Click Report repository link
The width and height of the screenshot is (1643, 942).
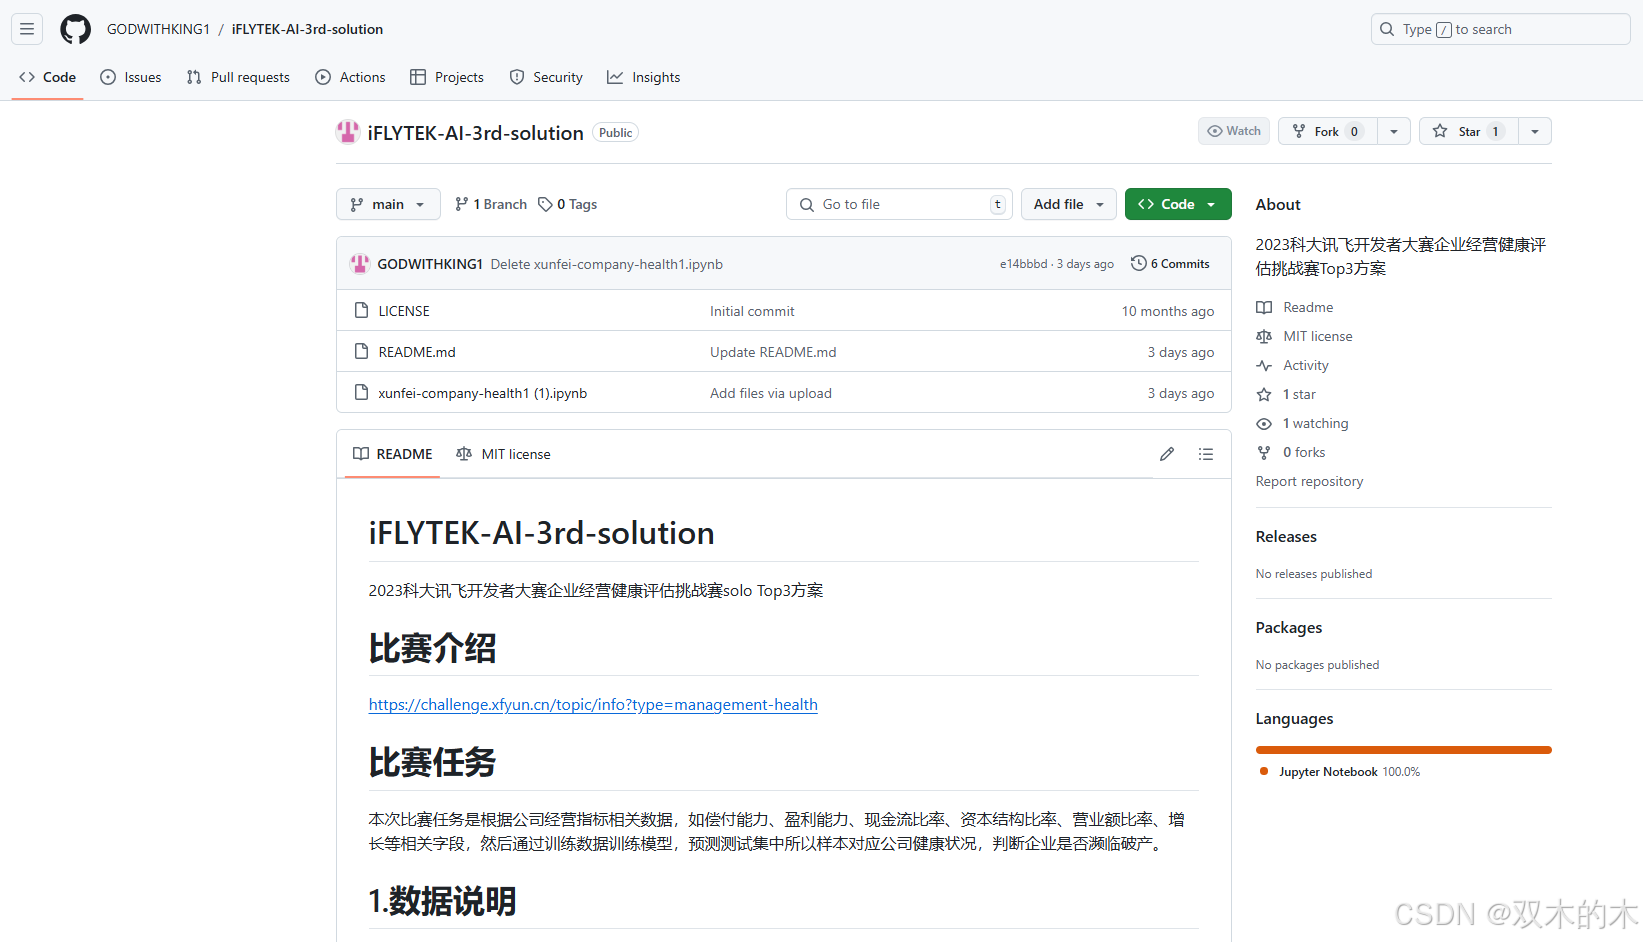pyautogui.click(x=1309, y=481)
